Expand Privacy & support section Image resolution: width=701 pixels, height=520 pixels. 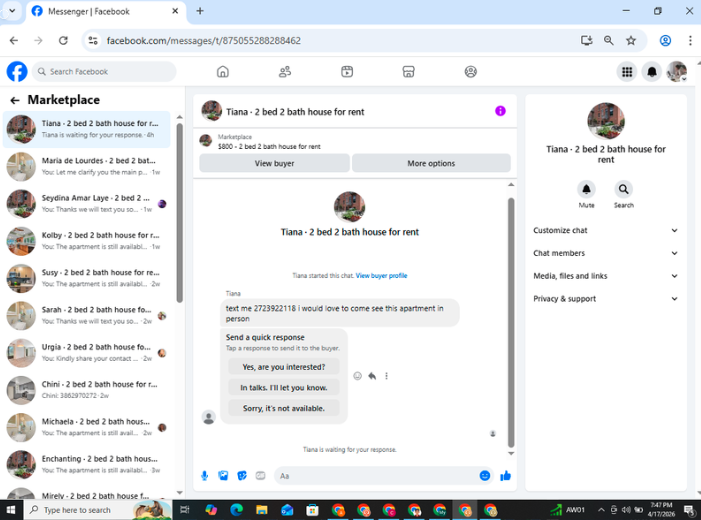606,299
